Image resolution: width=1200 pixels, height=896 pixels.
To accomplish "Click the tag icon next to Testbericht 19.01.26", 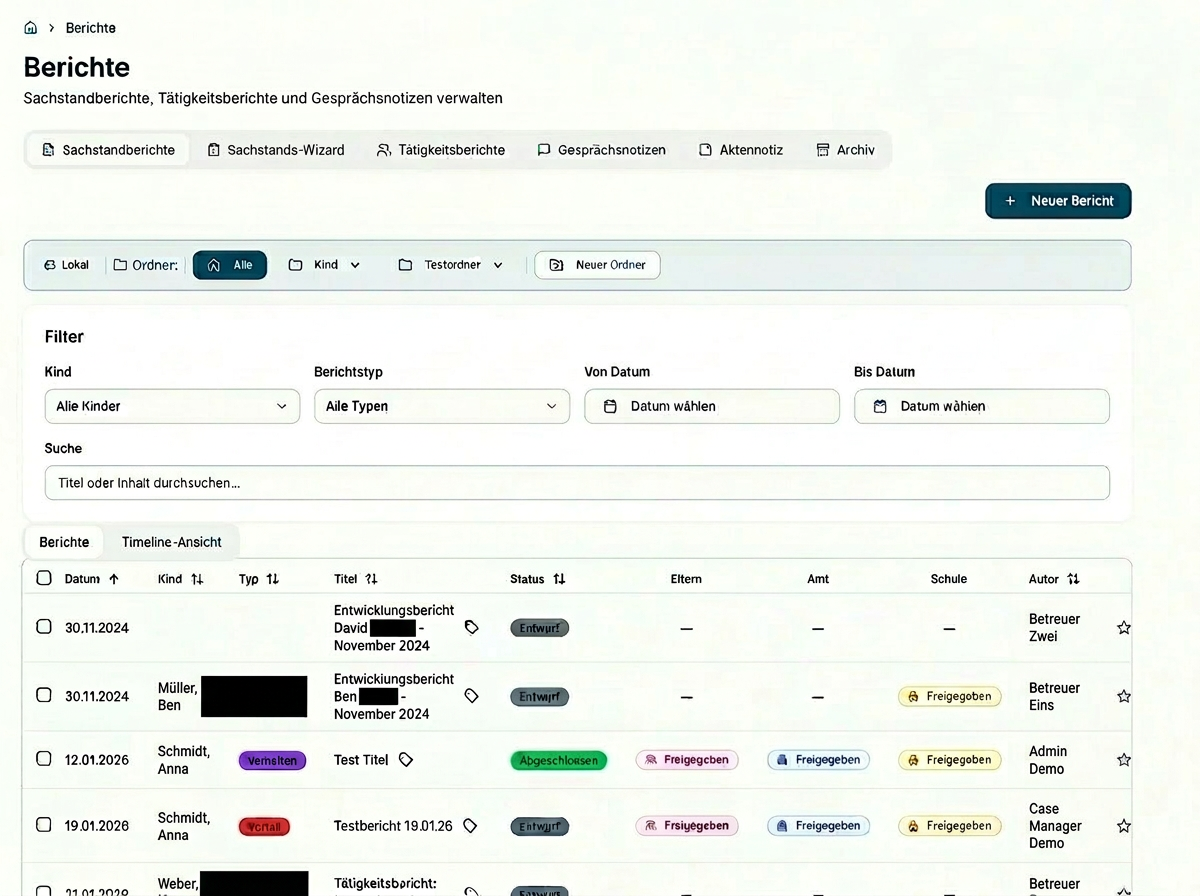I will (470, 826).
